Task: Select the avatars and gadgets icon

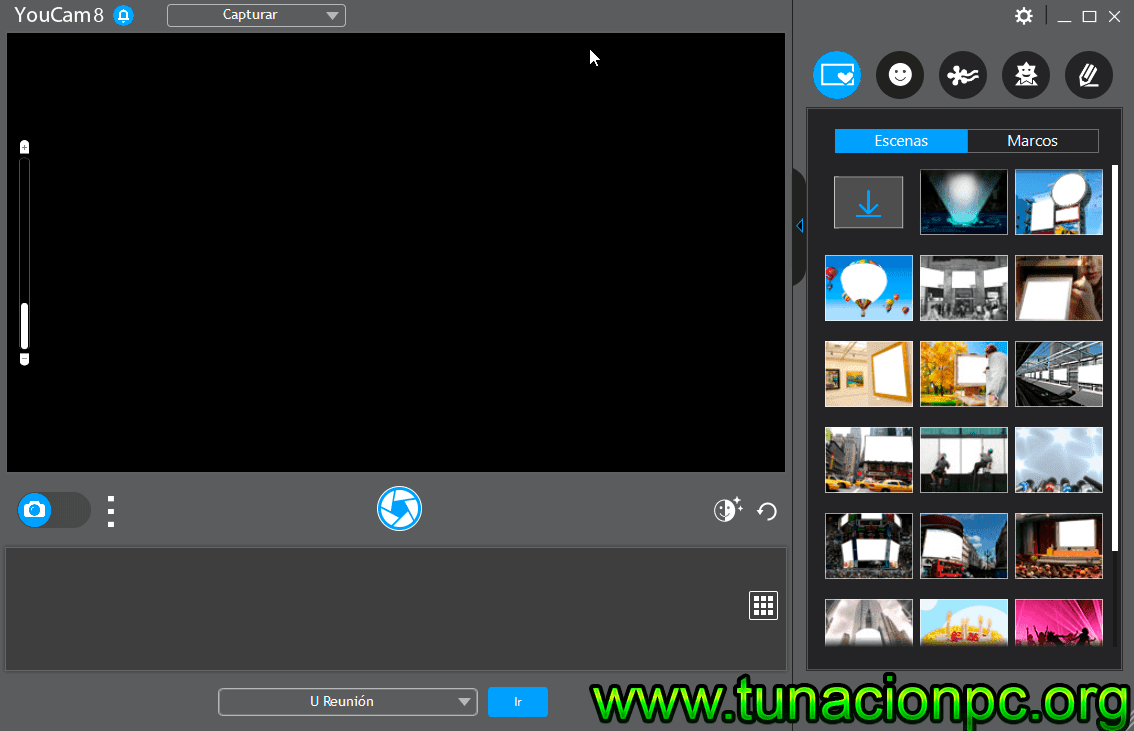Action: point(1026,75)
